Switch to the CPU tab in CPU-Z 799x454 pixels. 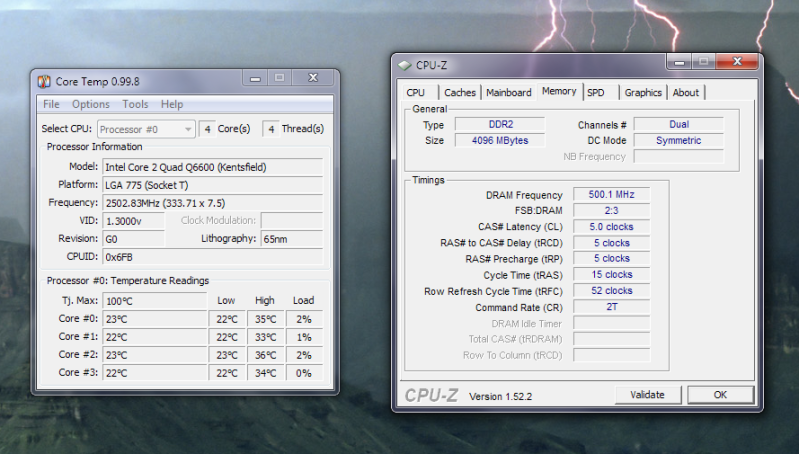tap(416, 93)
